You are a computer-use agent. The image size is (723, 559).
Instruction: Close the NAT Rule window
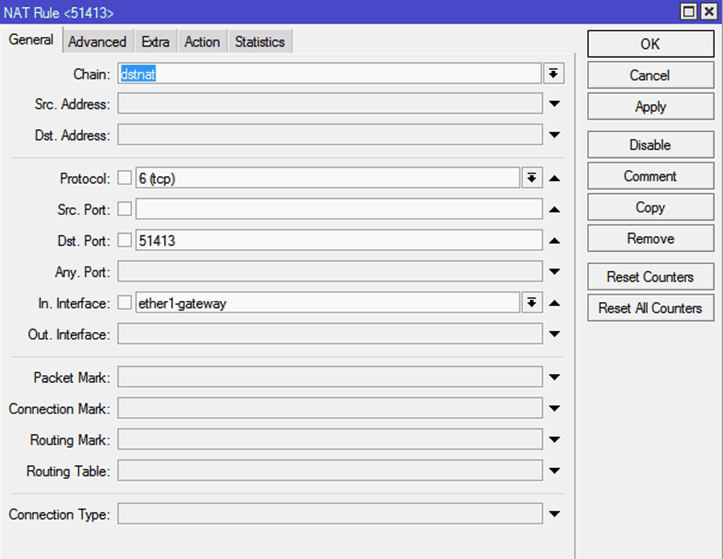(x=708, y=12)
